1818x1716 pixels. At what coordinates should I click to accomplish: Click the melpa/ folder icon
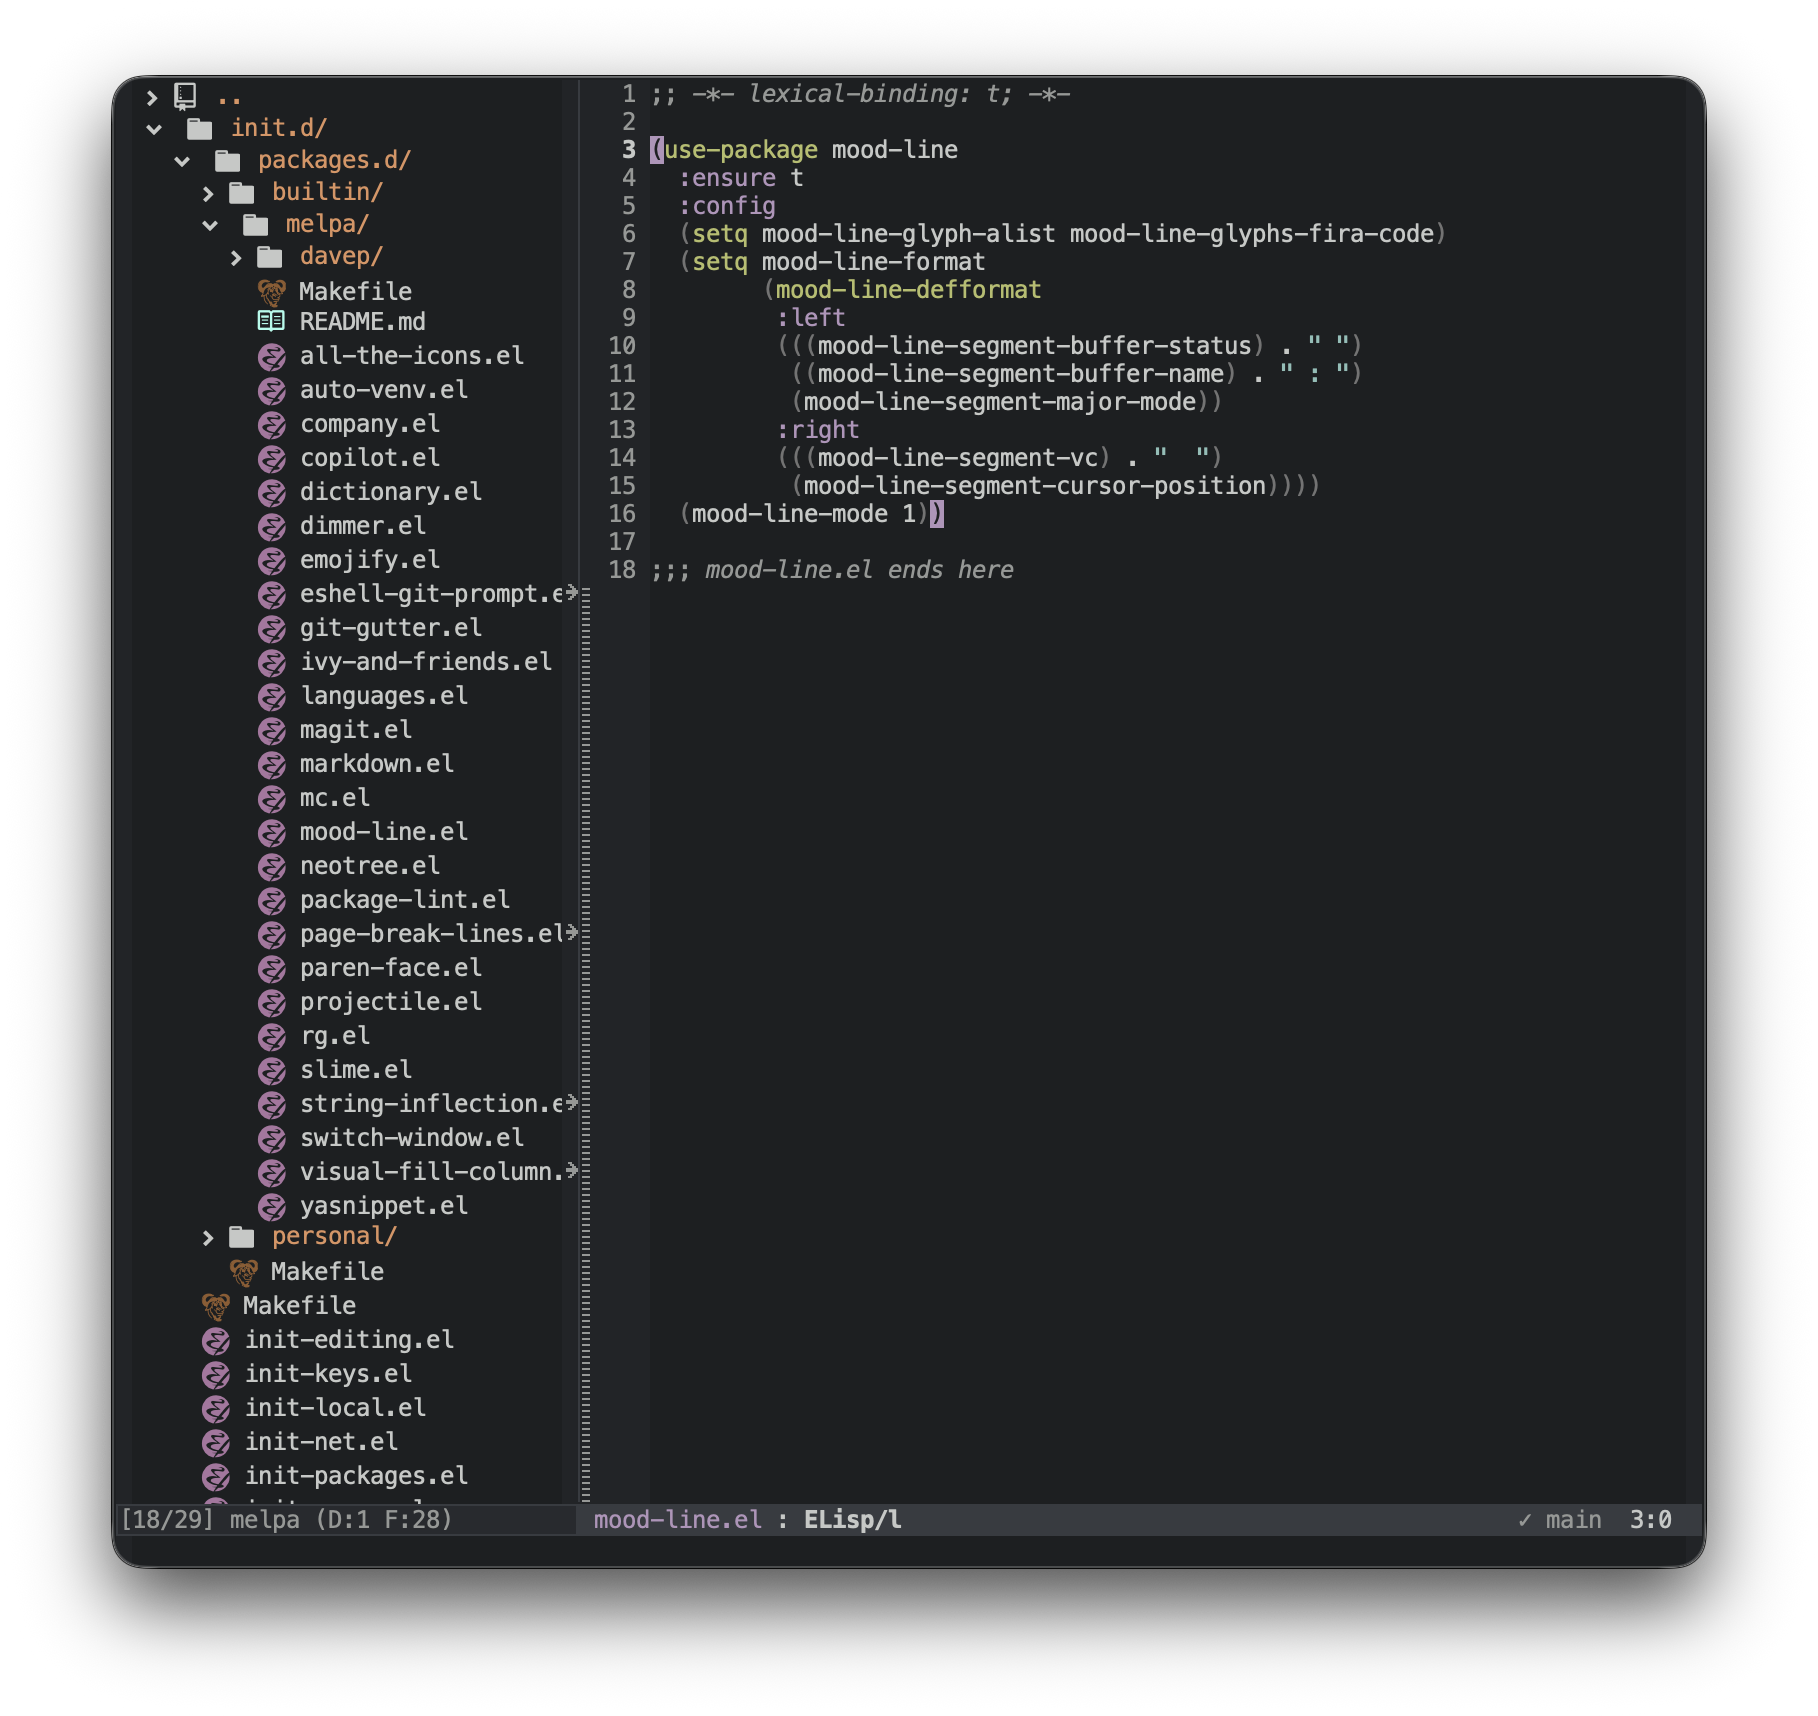(256, 224)
